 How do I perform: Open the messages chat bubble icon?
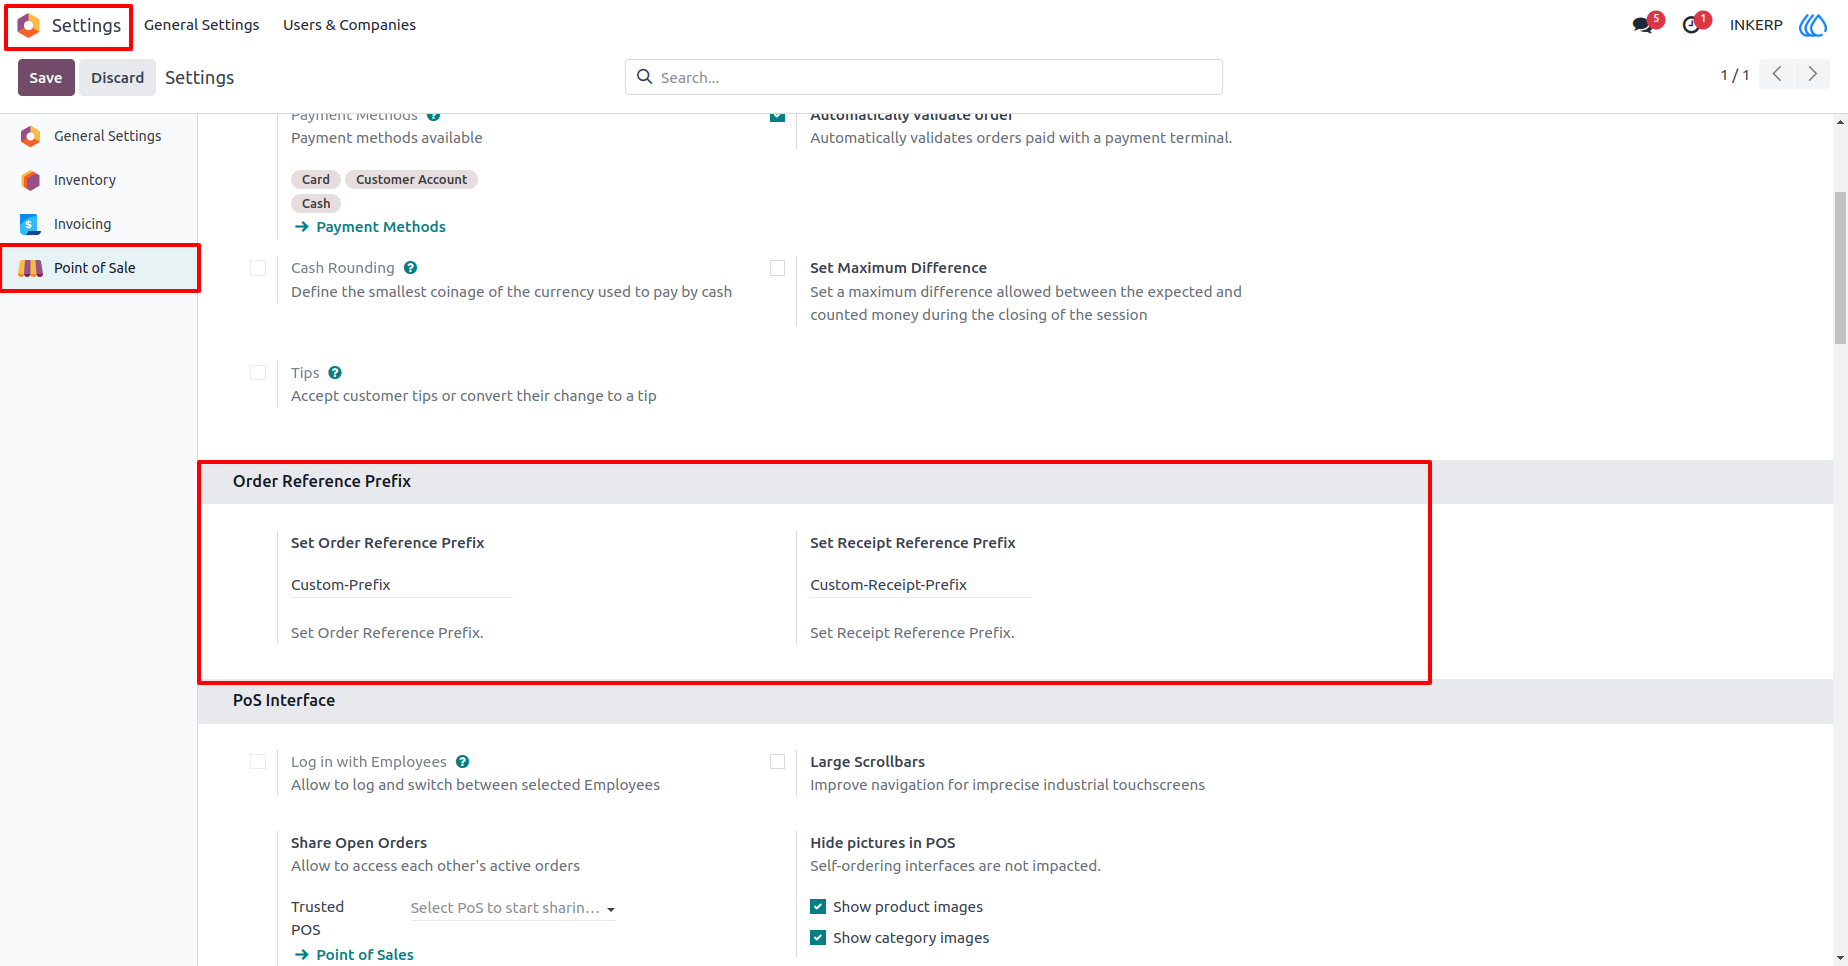click(x=1642, y=25)
